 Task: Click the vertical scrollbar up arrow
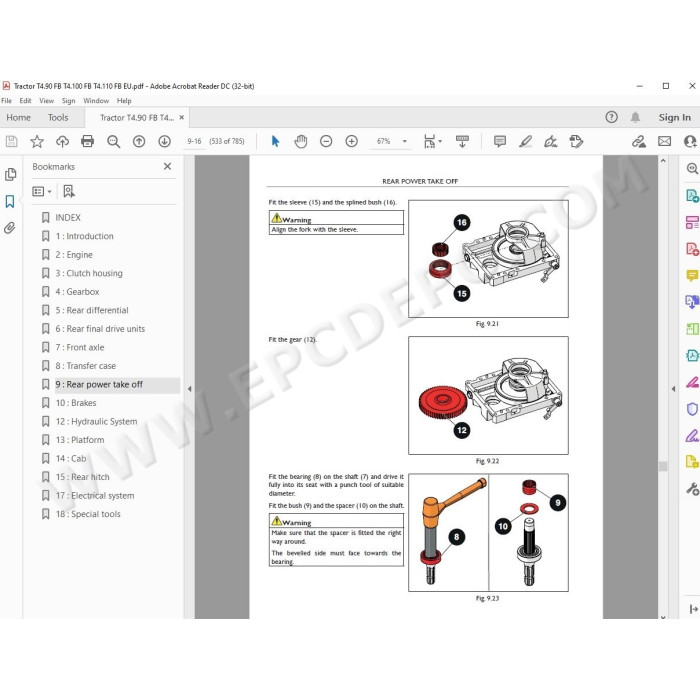tap(663, 160)
